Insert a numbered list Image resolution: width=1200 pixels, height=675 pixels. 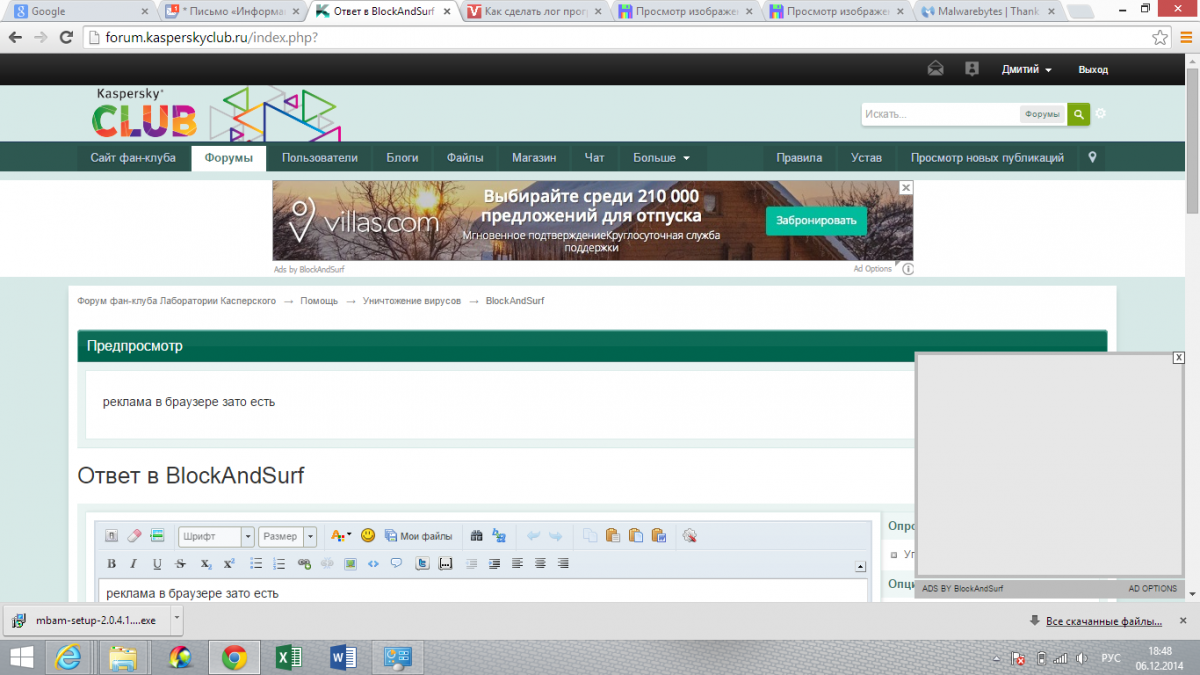(279, 564)
